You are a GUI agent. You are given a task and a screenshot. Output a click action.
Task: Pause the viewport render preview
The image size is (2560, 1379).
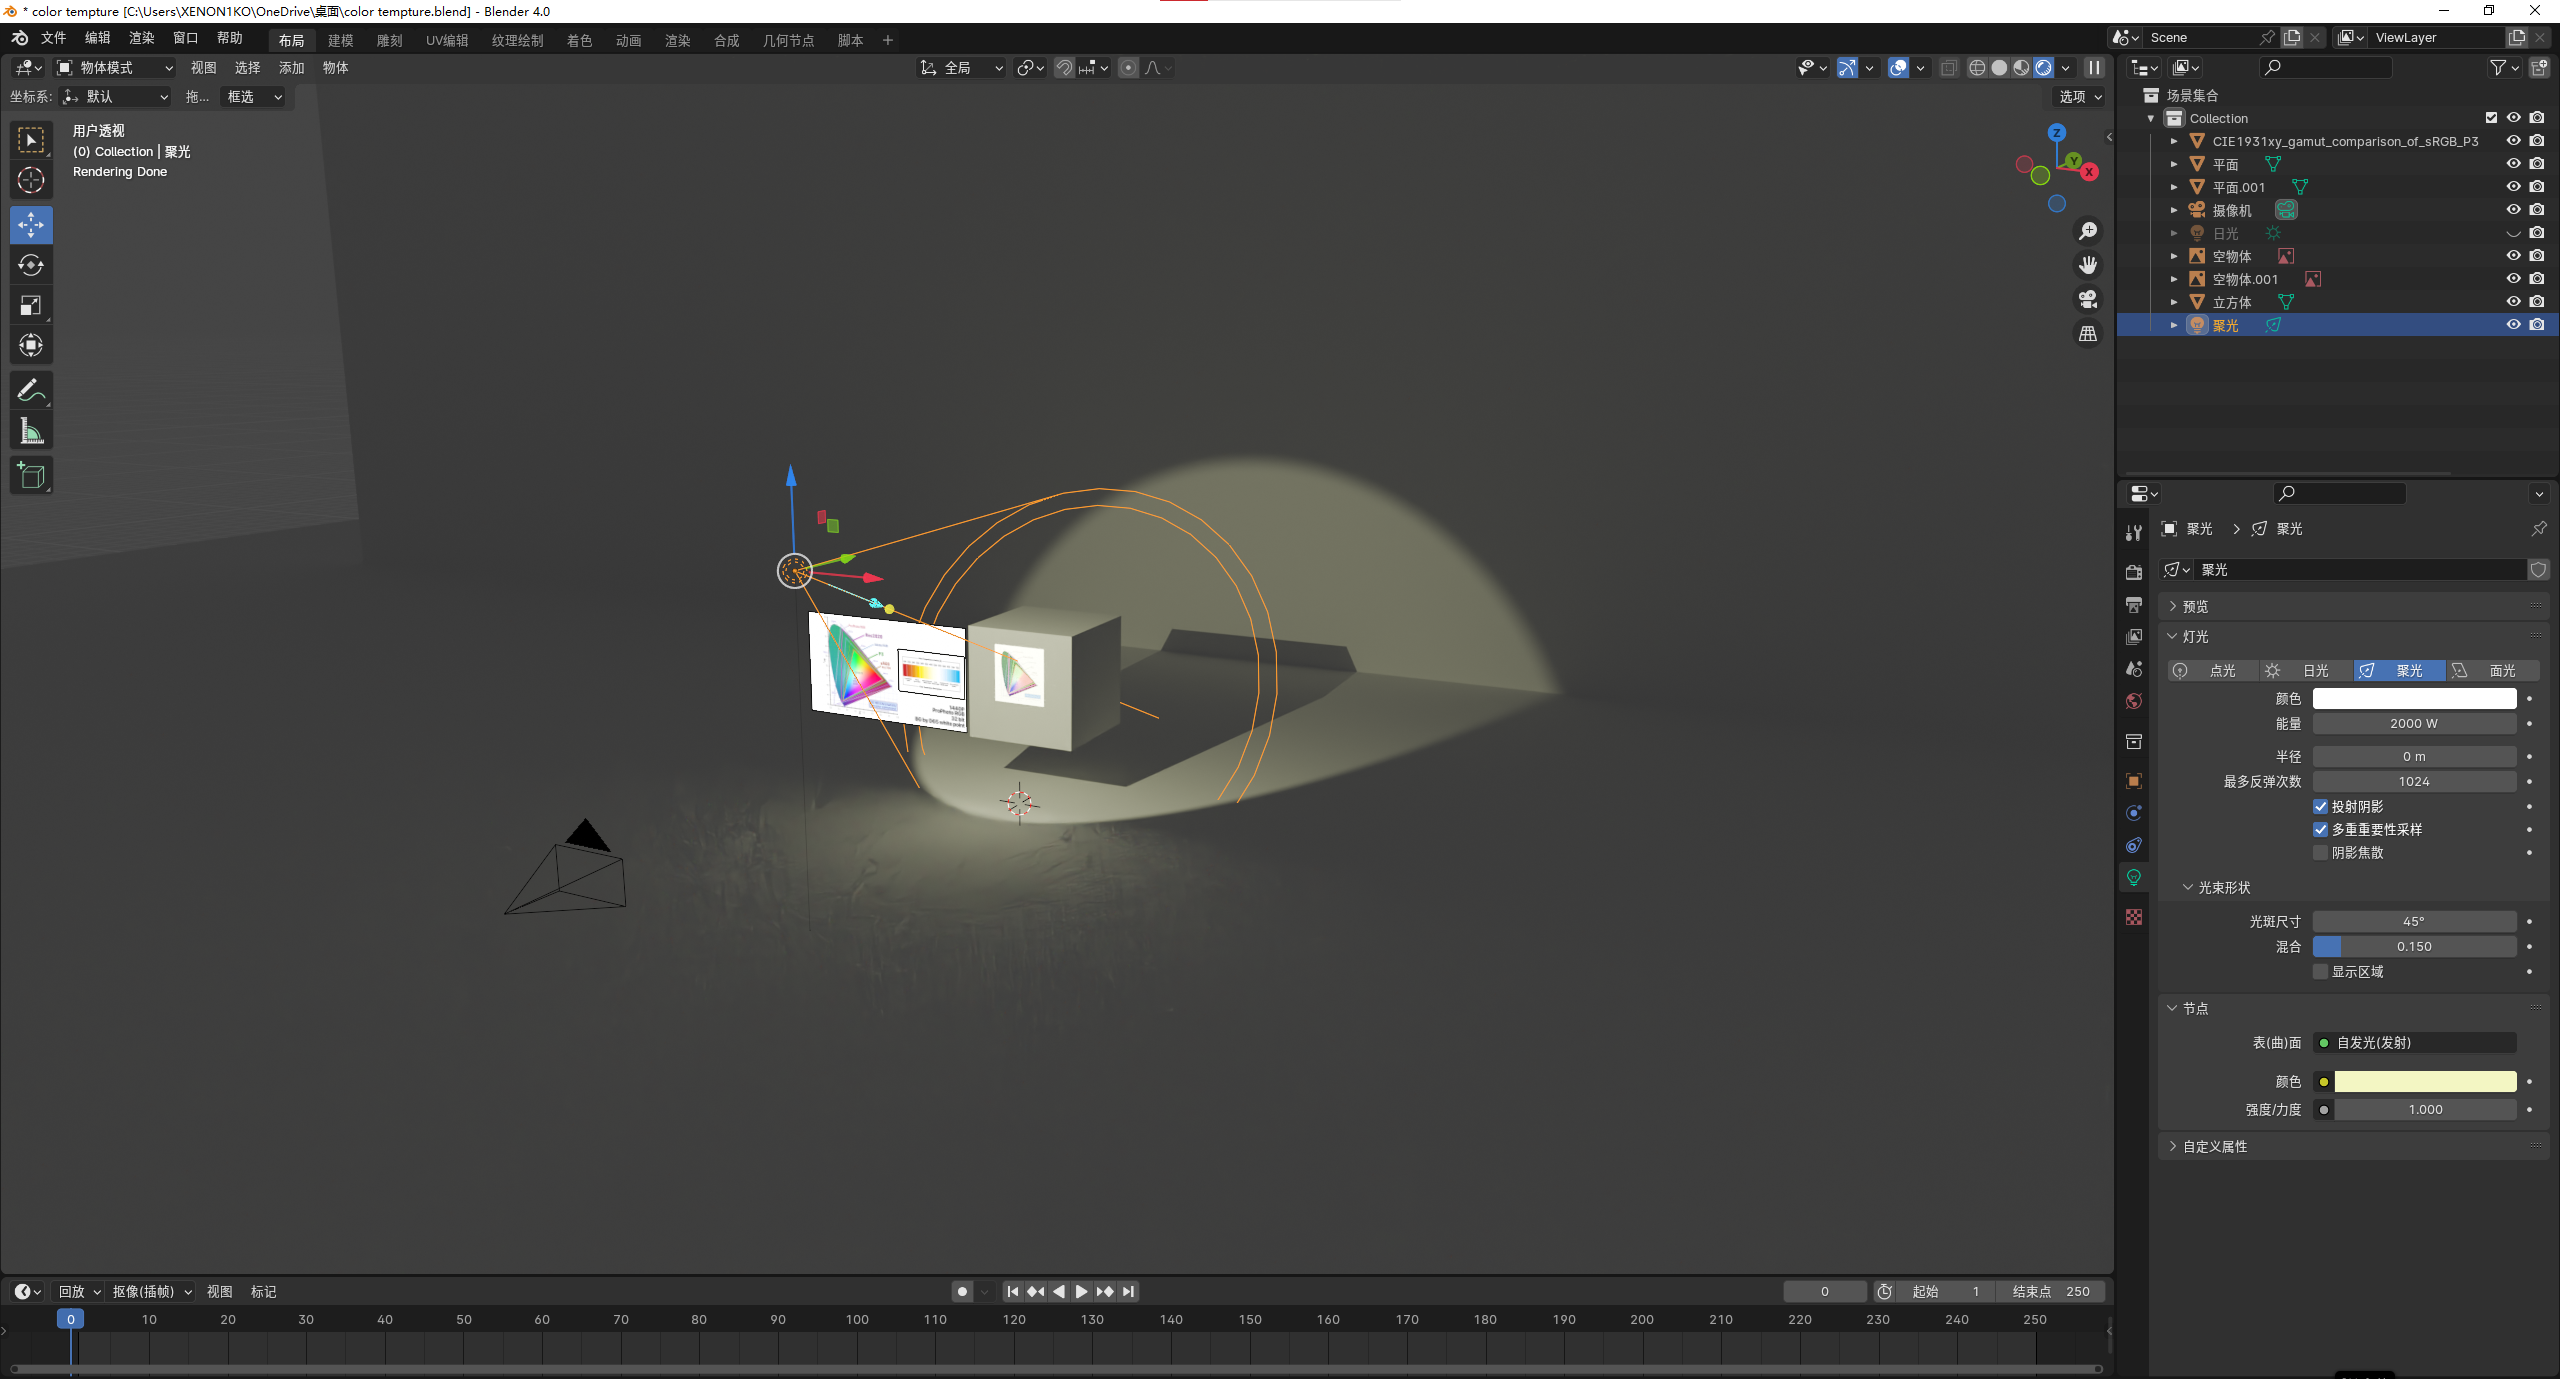coord(2094,68)
